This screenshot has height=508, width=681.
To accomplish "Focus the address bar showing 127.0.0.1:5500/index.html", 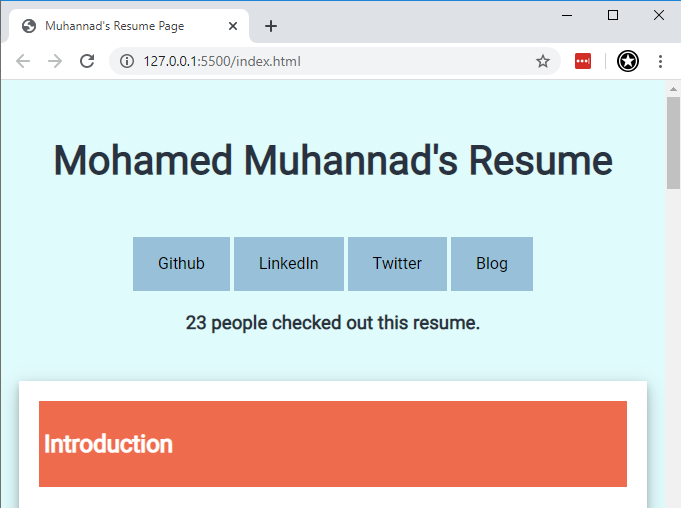I will pos(330,61).
